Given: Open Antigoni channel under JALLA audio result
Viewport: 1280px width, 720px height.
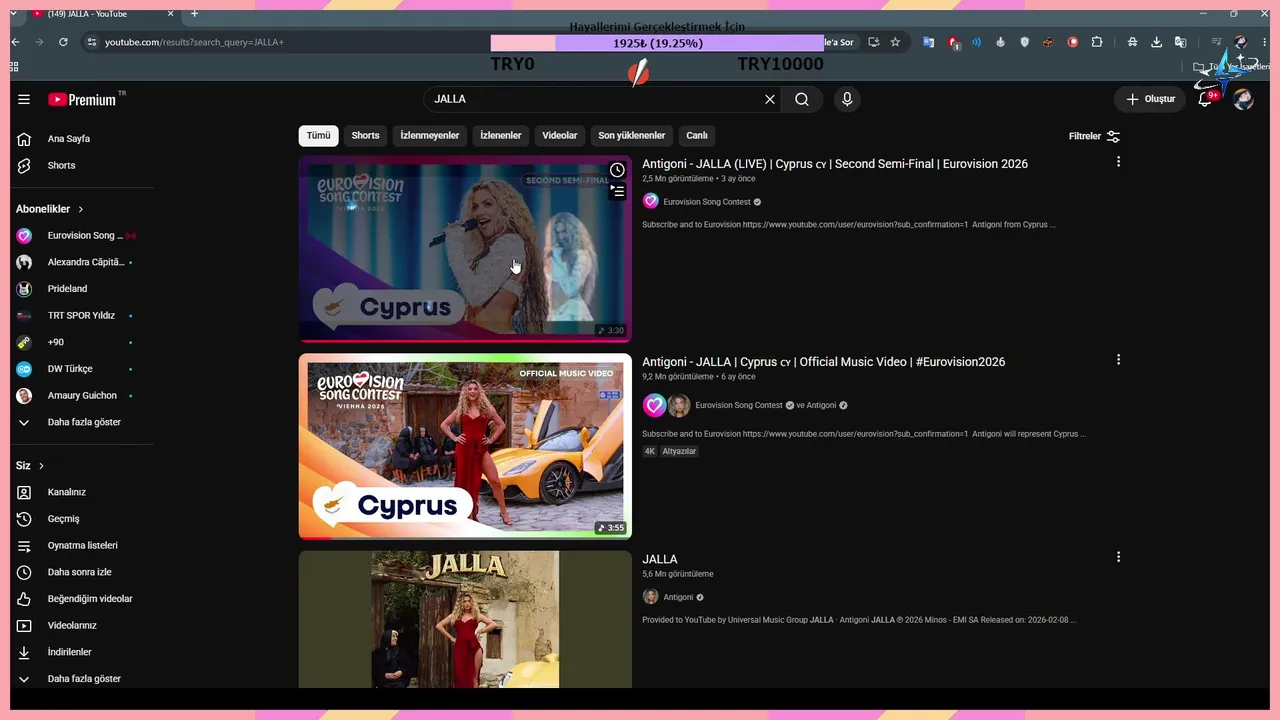Looking at the screenshot, I should pyautogui.click(x=678, y=597).
